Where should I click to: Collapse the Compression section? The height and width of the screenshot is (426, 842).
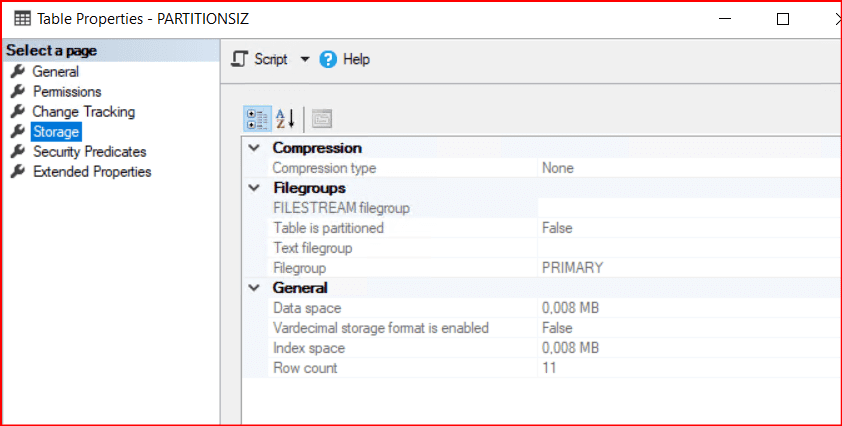[x=253, y=148]
